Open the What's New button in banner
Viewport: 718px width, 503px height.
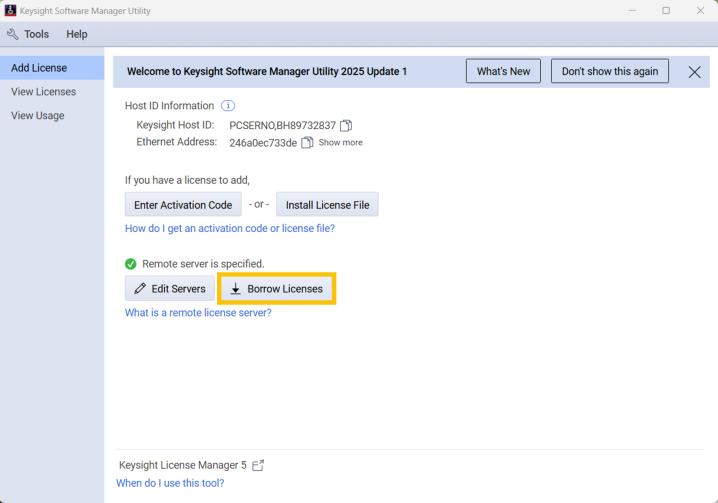[x=503, y=71]
